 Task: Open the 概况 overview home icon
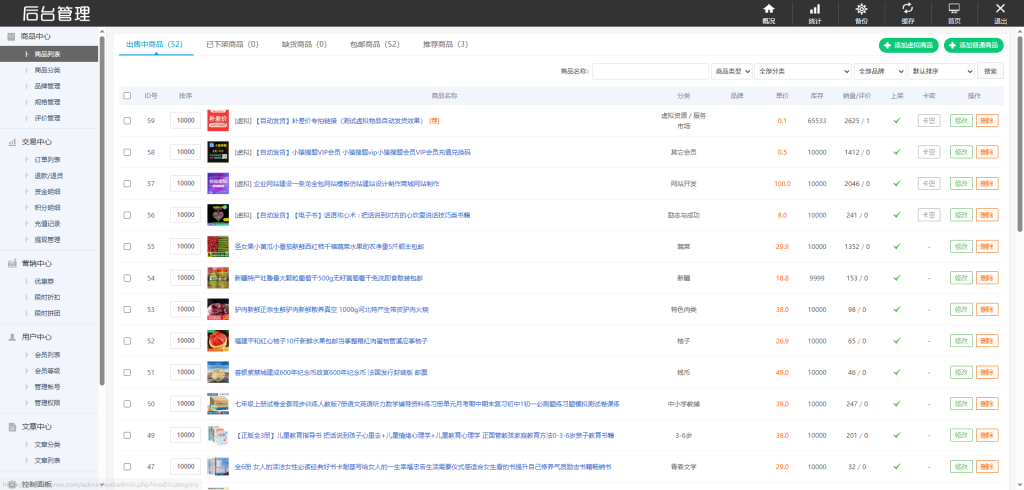(x=769, y=9)
